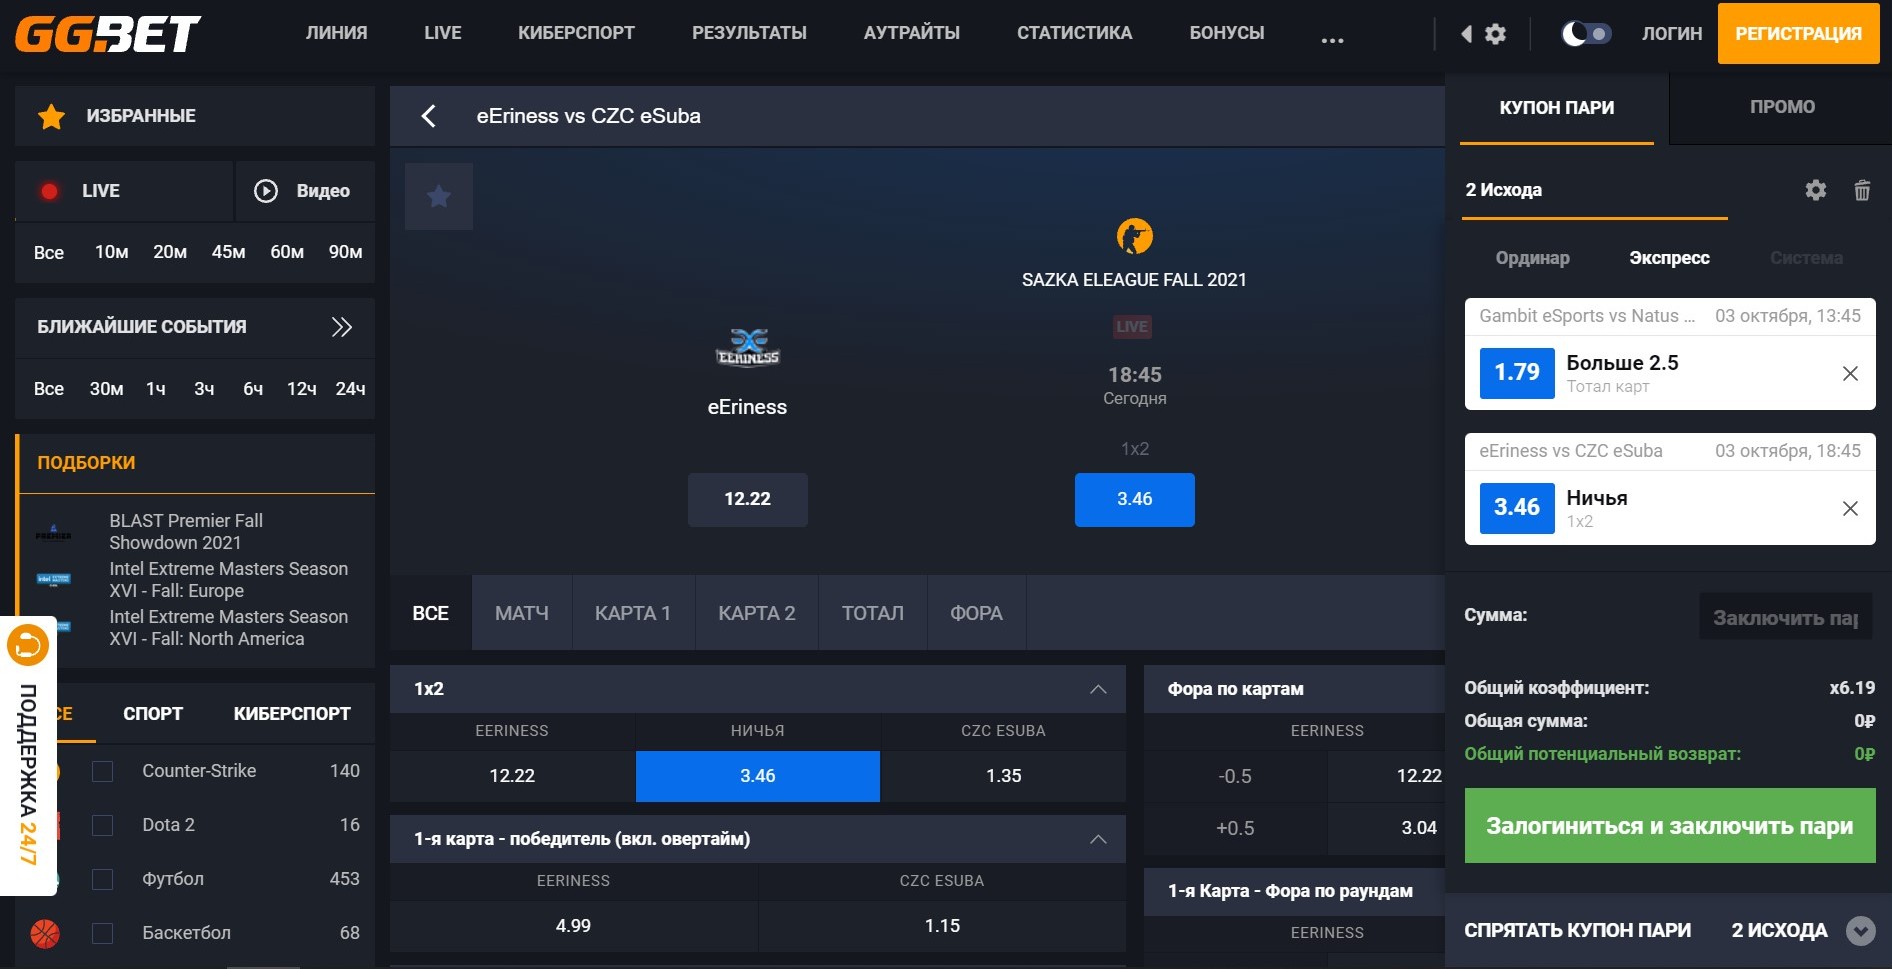1892x969 pixels.
Task: Check the Dota 2 checkbox
Action: tap(102, 825)
